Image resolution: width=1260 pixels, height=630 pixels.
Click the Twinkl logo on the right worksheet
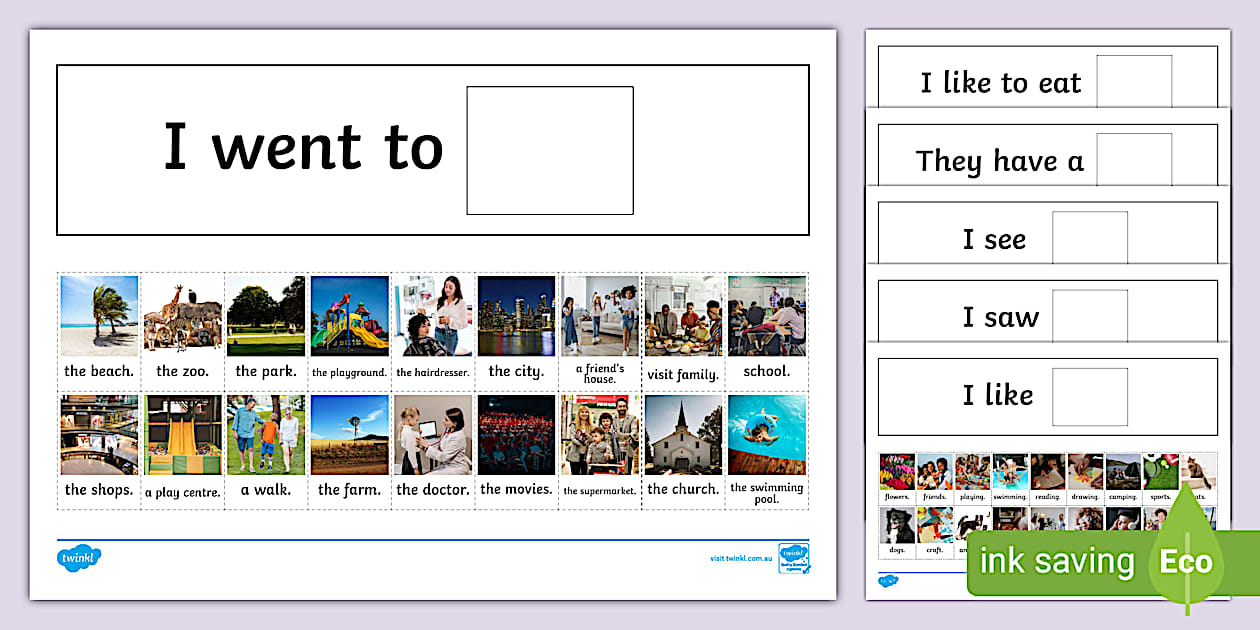[886, 579]
